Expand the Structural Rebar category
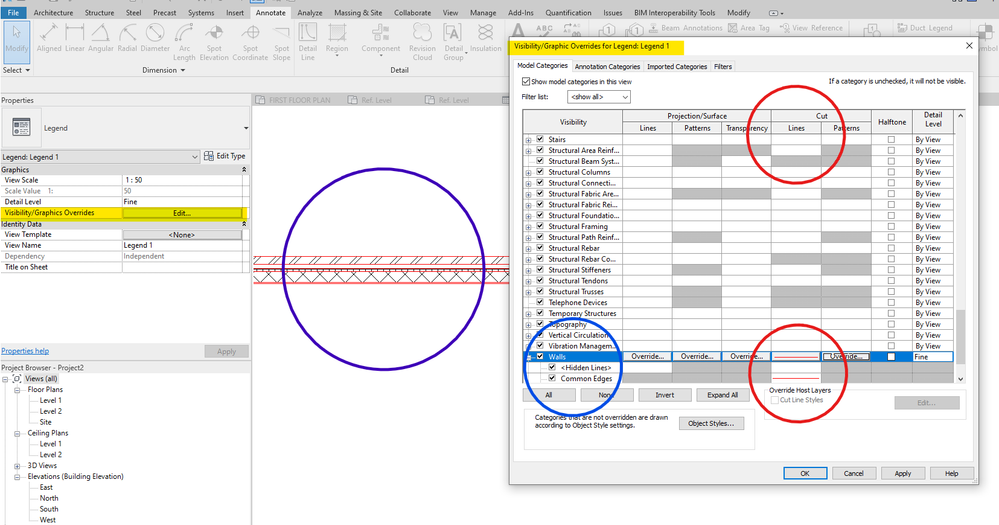 pyautogui.click(x=528, y=248)
